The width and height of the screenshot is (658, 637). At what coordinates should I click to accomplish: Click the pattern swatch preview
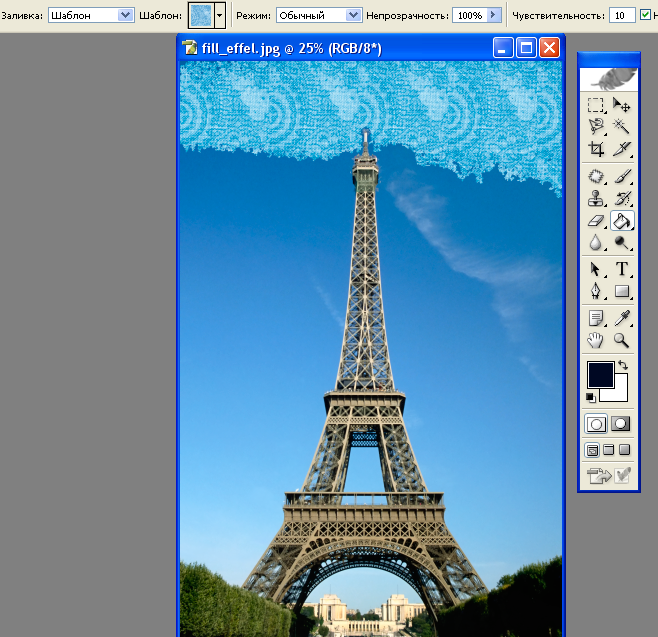point(201,16)
